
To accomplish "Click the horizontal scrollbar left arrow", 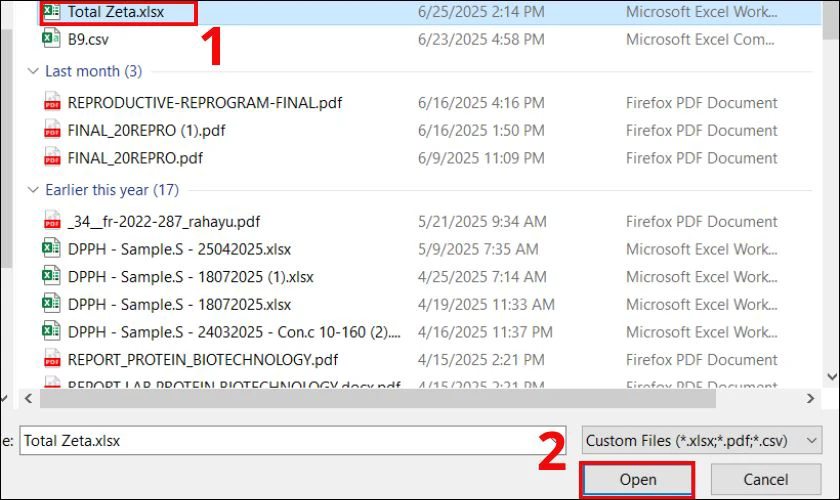I will [28, 398].
